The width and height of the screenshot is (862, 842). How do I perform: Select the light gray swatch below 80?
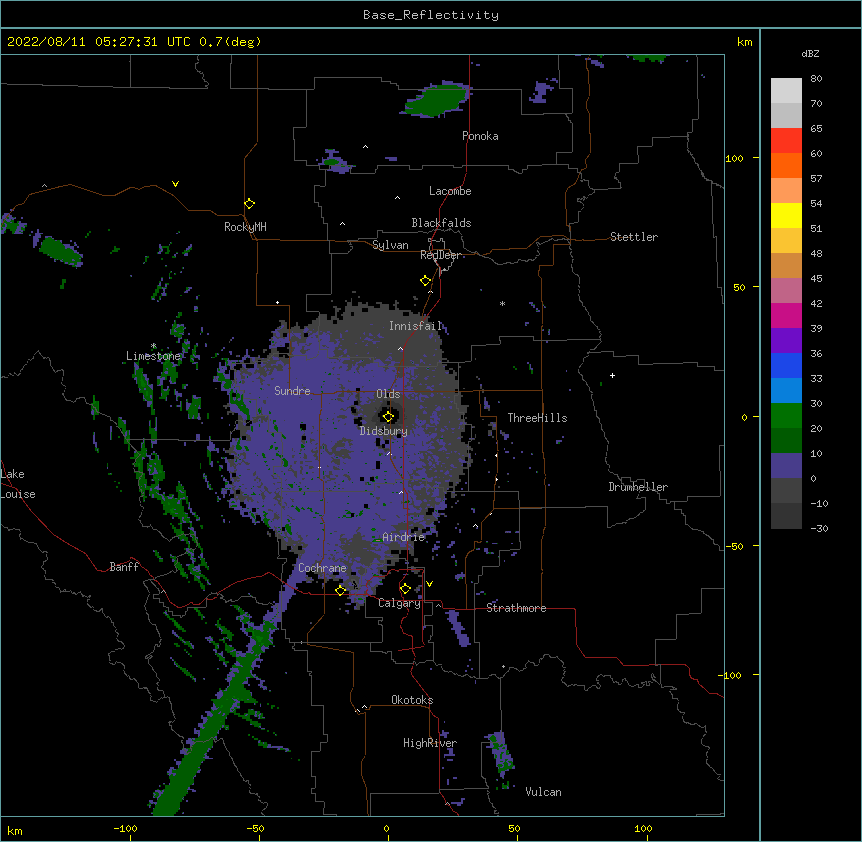pyautogui.click(x=786, y=91)
